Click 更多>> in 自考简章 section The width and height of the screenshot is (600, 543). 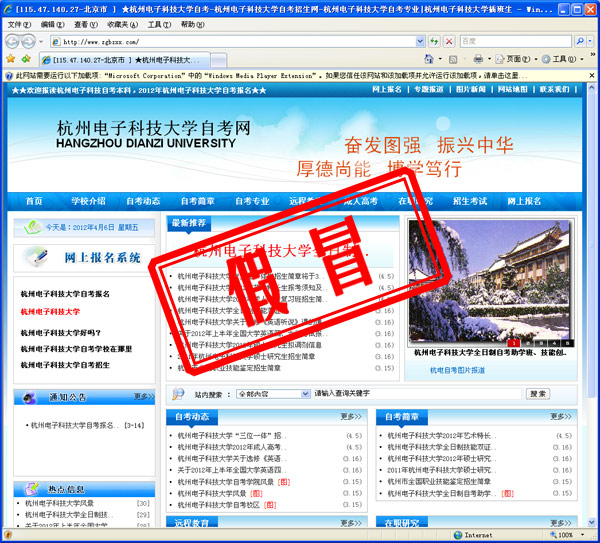pos(561,416)
